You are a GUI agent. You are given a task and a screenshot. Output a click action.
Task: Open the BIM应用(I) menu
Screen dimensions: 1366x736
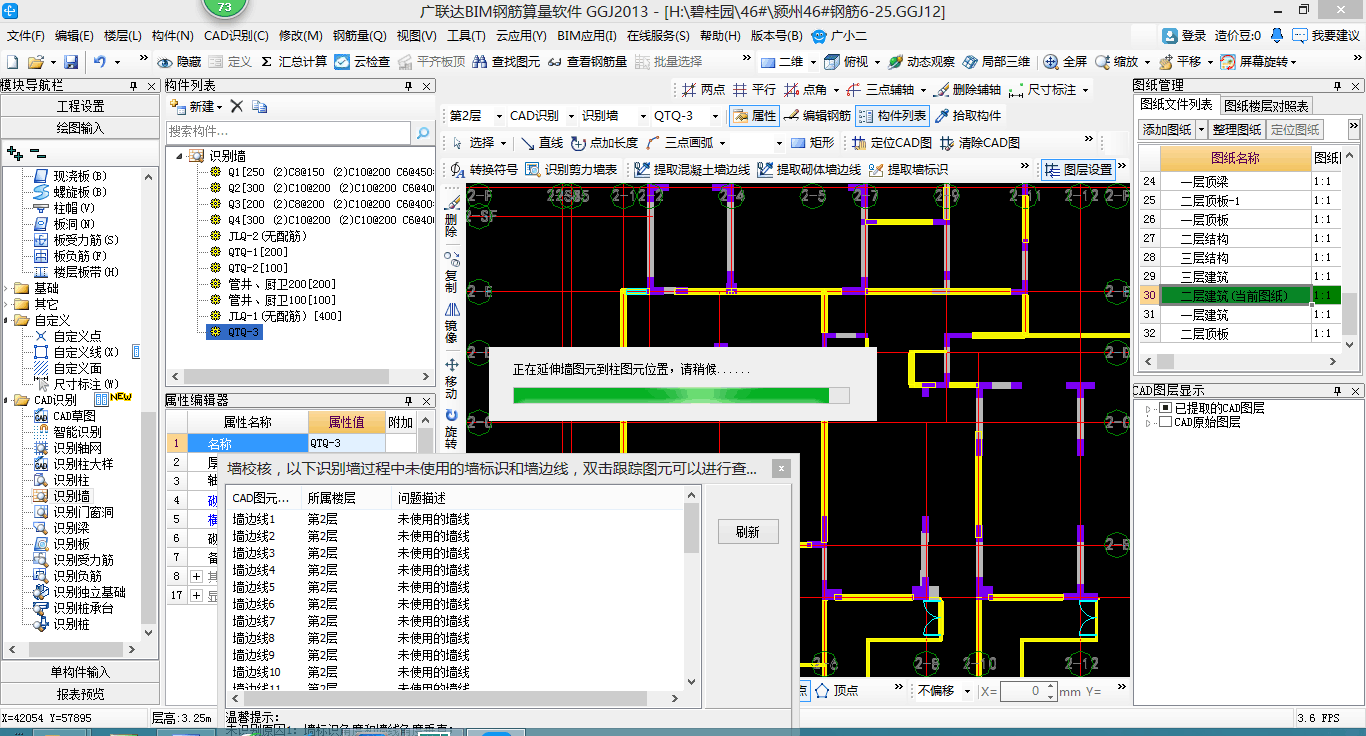pyautogui.click(x=587, y=35)
